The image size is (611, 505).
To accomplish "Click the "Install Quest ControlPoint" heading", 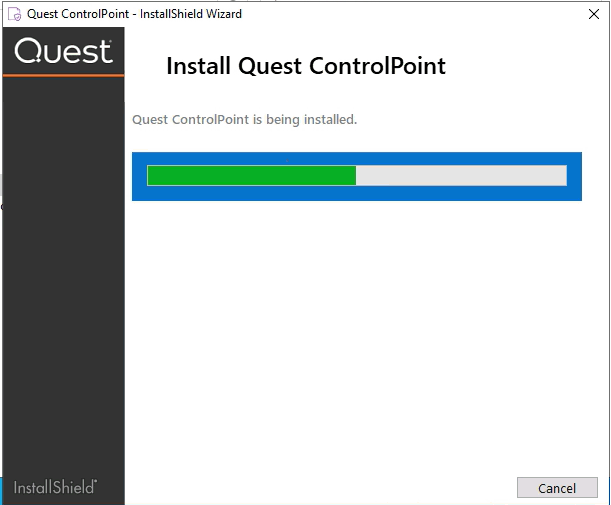I will pos(305,67).
